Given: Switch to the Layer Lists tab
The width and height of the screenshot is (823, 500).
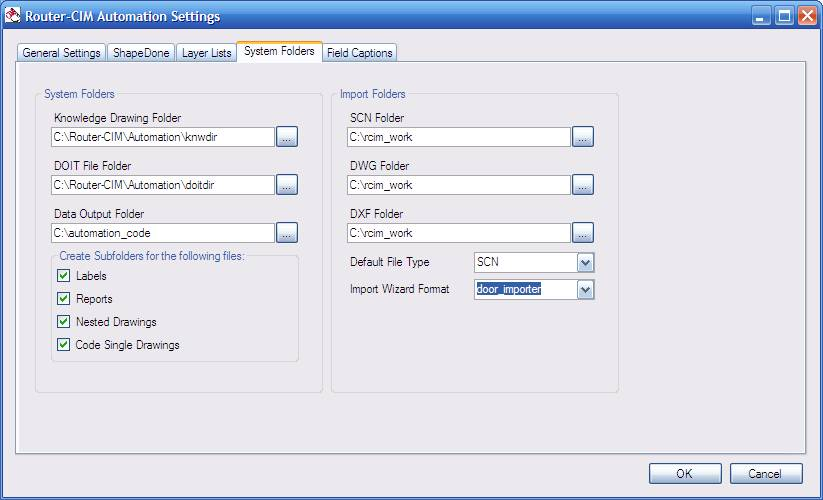Looking at the screenshot, I should pos(206,53).
